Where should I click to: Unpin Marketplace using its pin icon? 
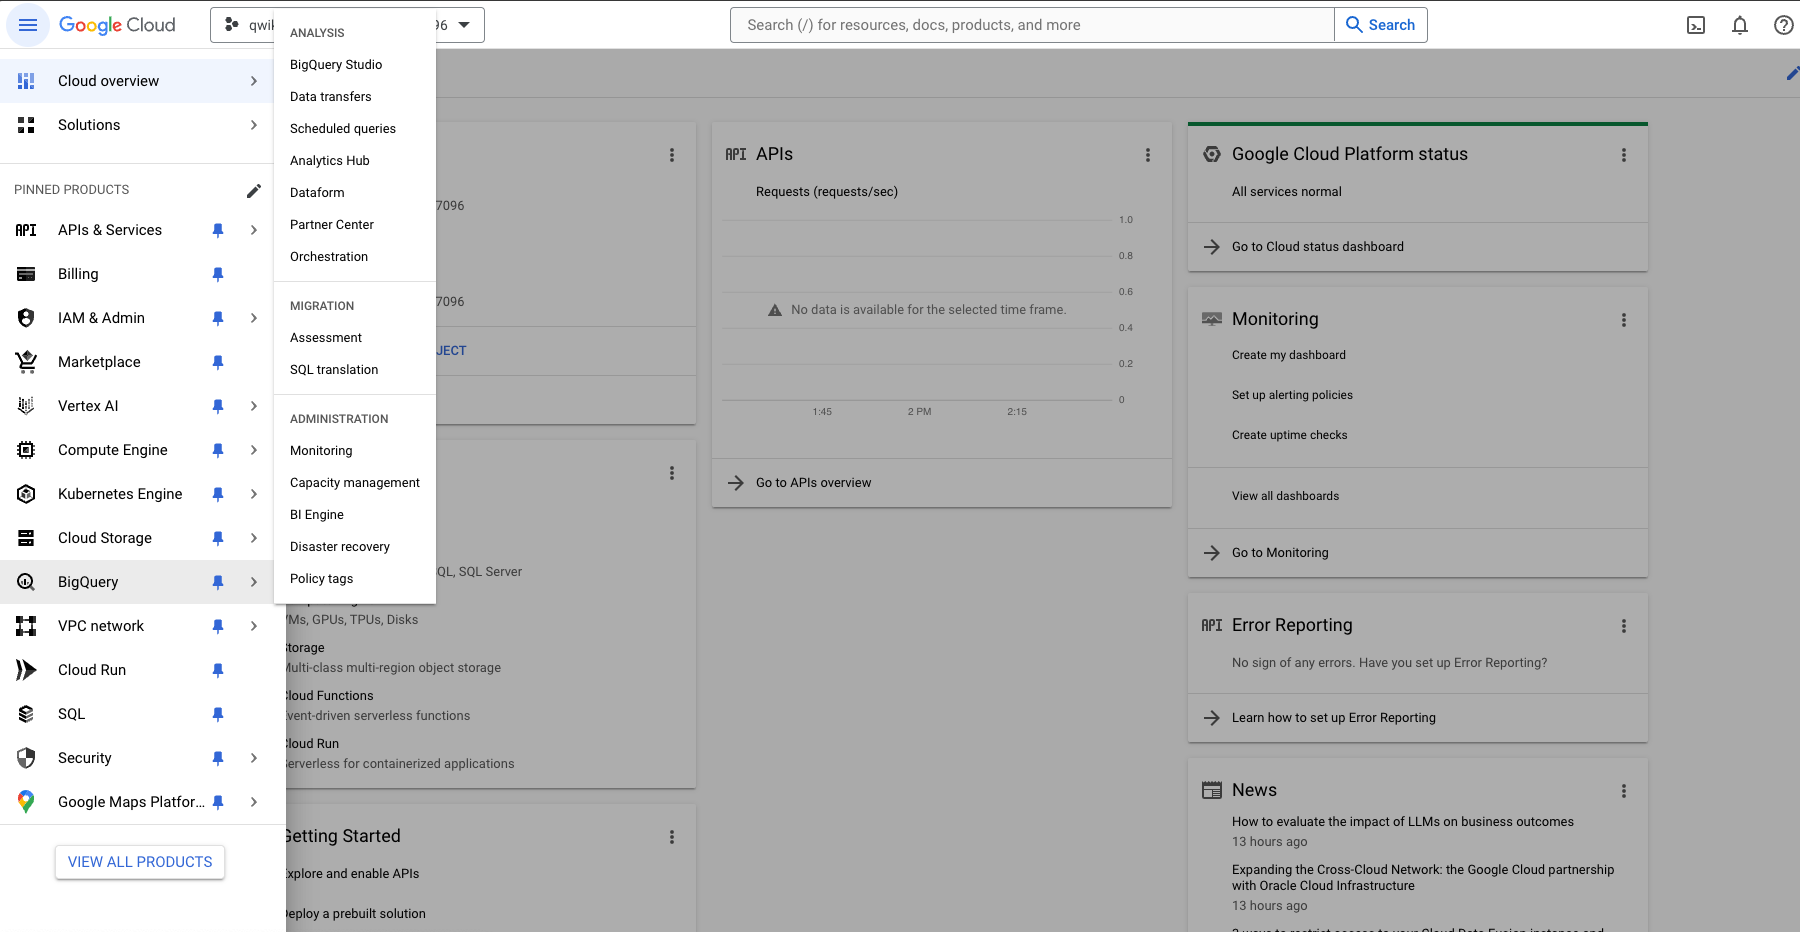click(x=218, y=362)
